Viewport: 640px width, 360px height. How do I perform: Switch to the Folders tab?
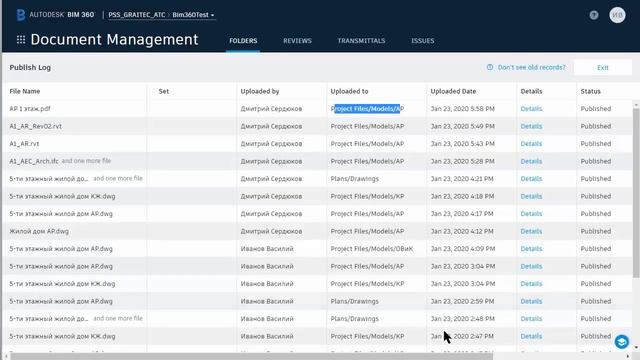click(243, 41)
